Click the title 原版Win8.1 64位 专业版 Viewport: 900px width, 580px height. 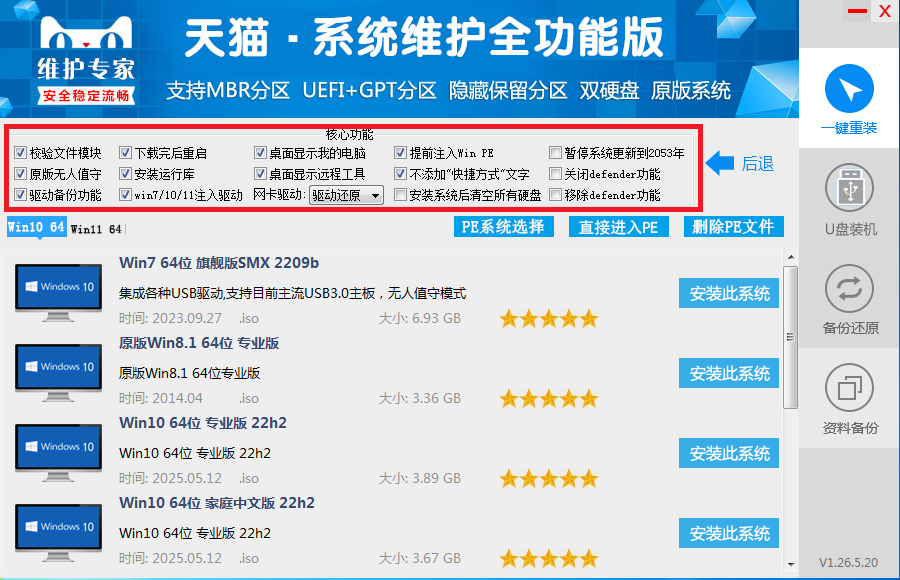click(199, 343)
